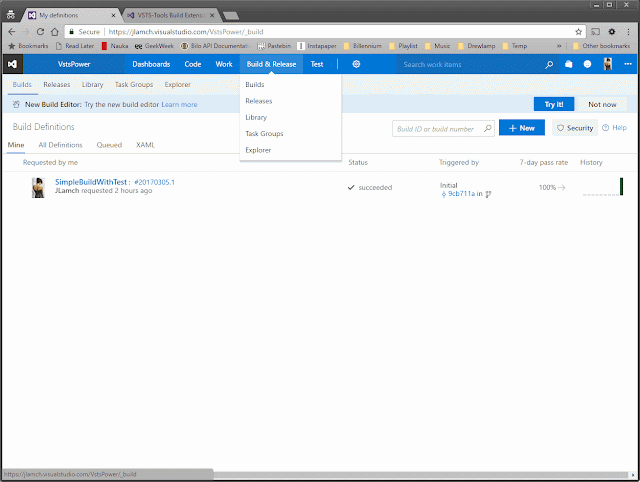
Task: Click the build history green bar
Action: (x=621, y=187)
